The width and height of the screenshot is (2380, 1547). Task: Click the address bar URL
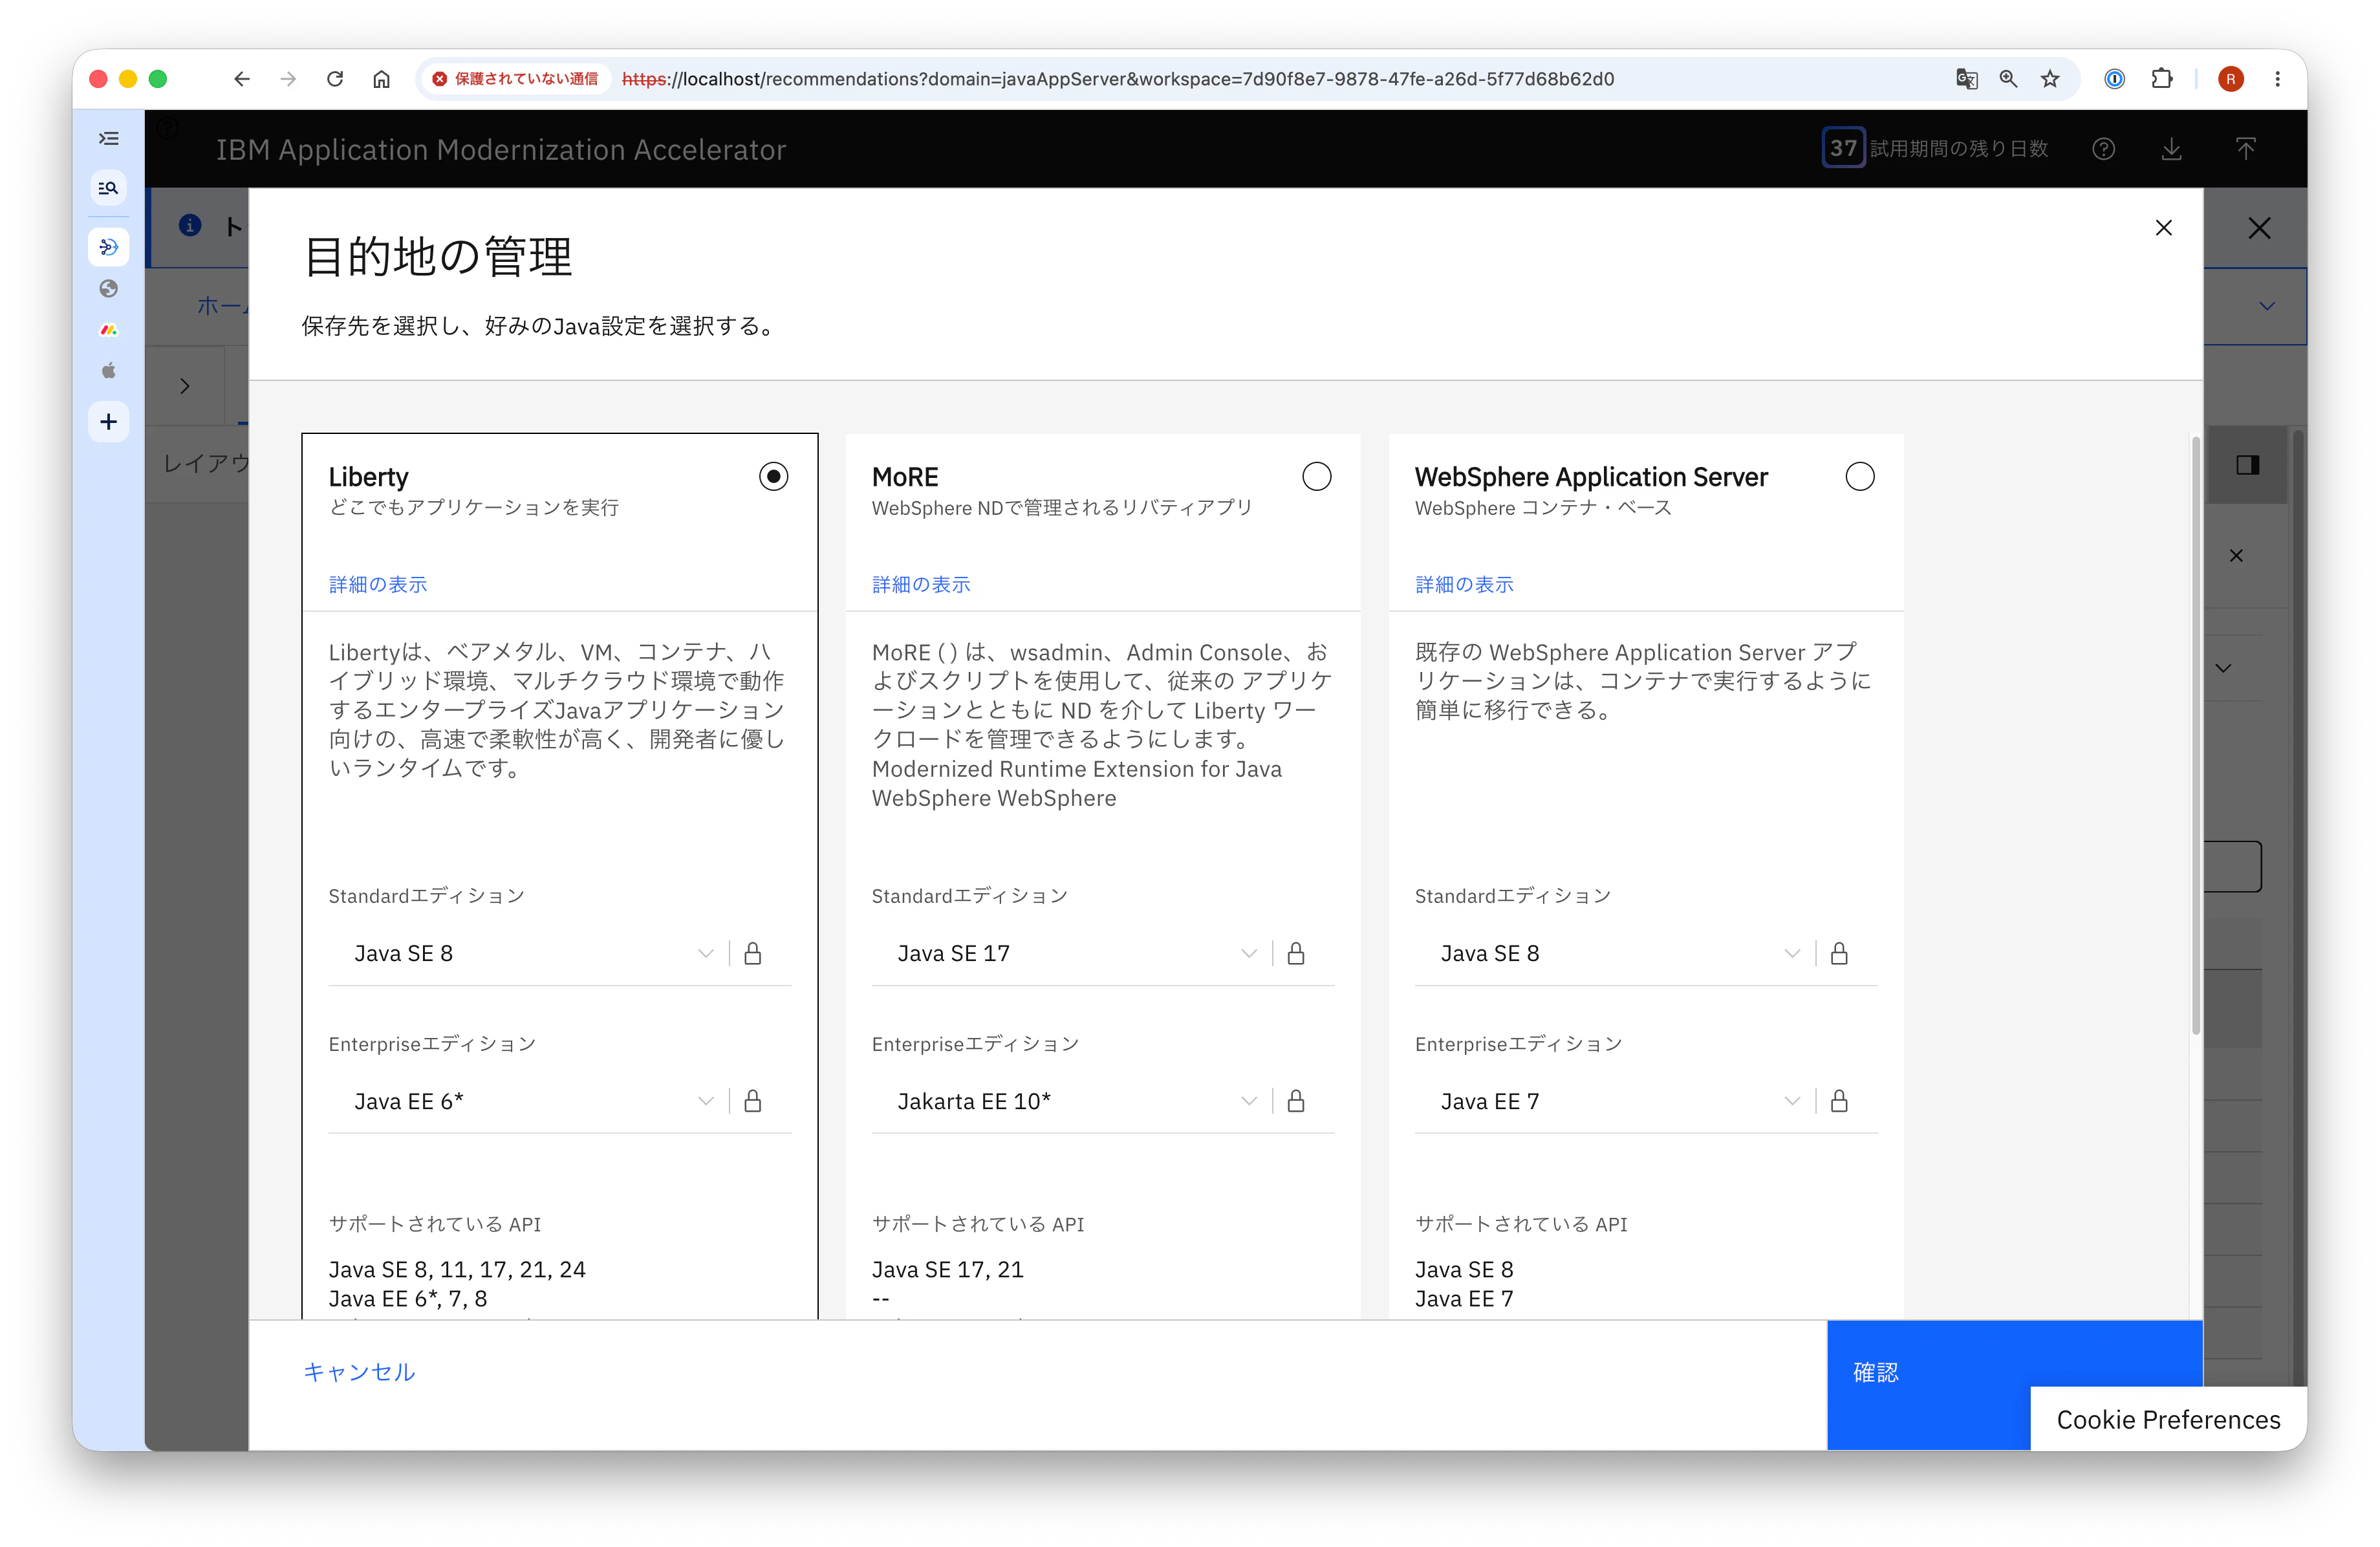[x=1117, y=79]
